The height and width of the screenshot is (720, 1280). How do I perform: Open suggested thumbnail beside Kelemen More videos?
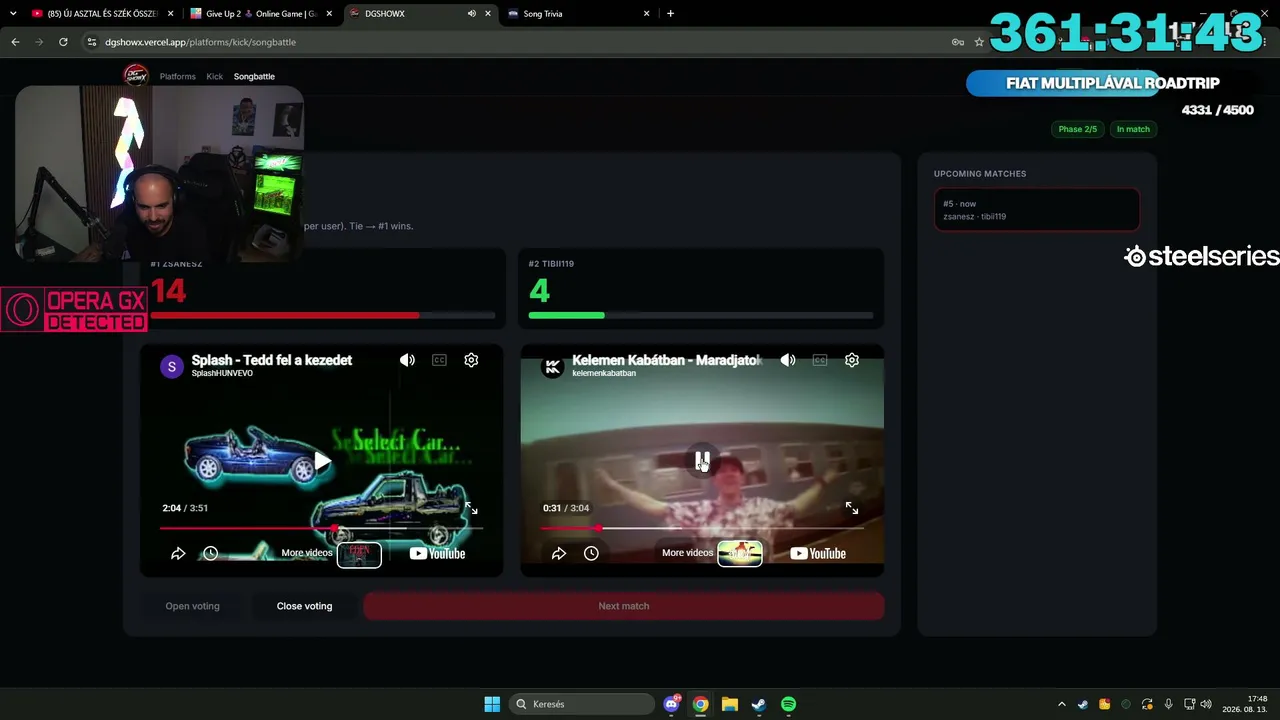(x=740, y=553)
